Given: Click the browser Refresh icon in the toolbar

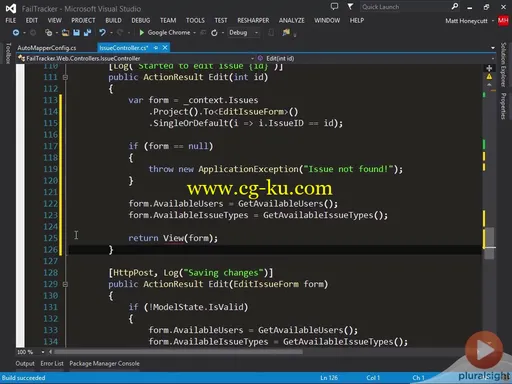Looking at the screenshot, I should [214, 33].
